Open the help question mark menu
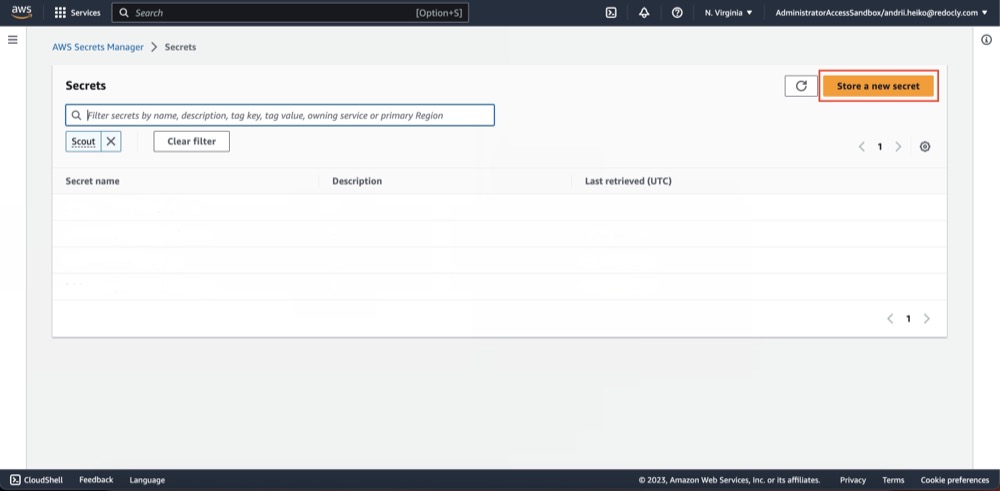 (x=677, y=13)
